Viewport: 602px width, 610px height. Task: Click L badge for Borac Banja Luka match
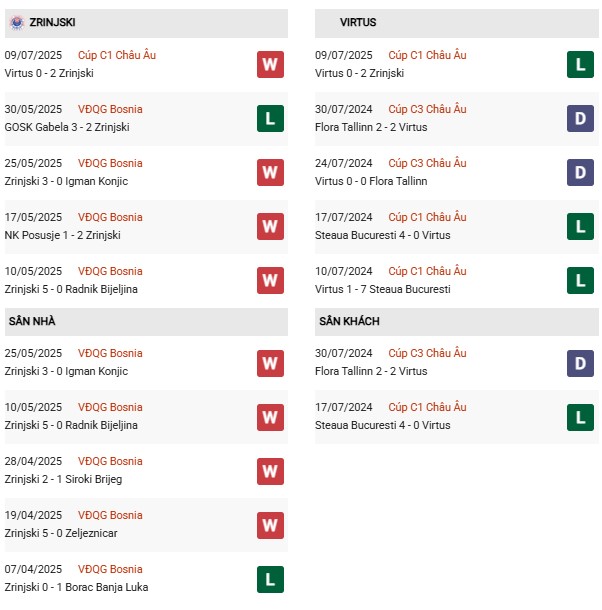(x=270, y=579)
